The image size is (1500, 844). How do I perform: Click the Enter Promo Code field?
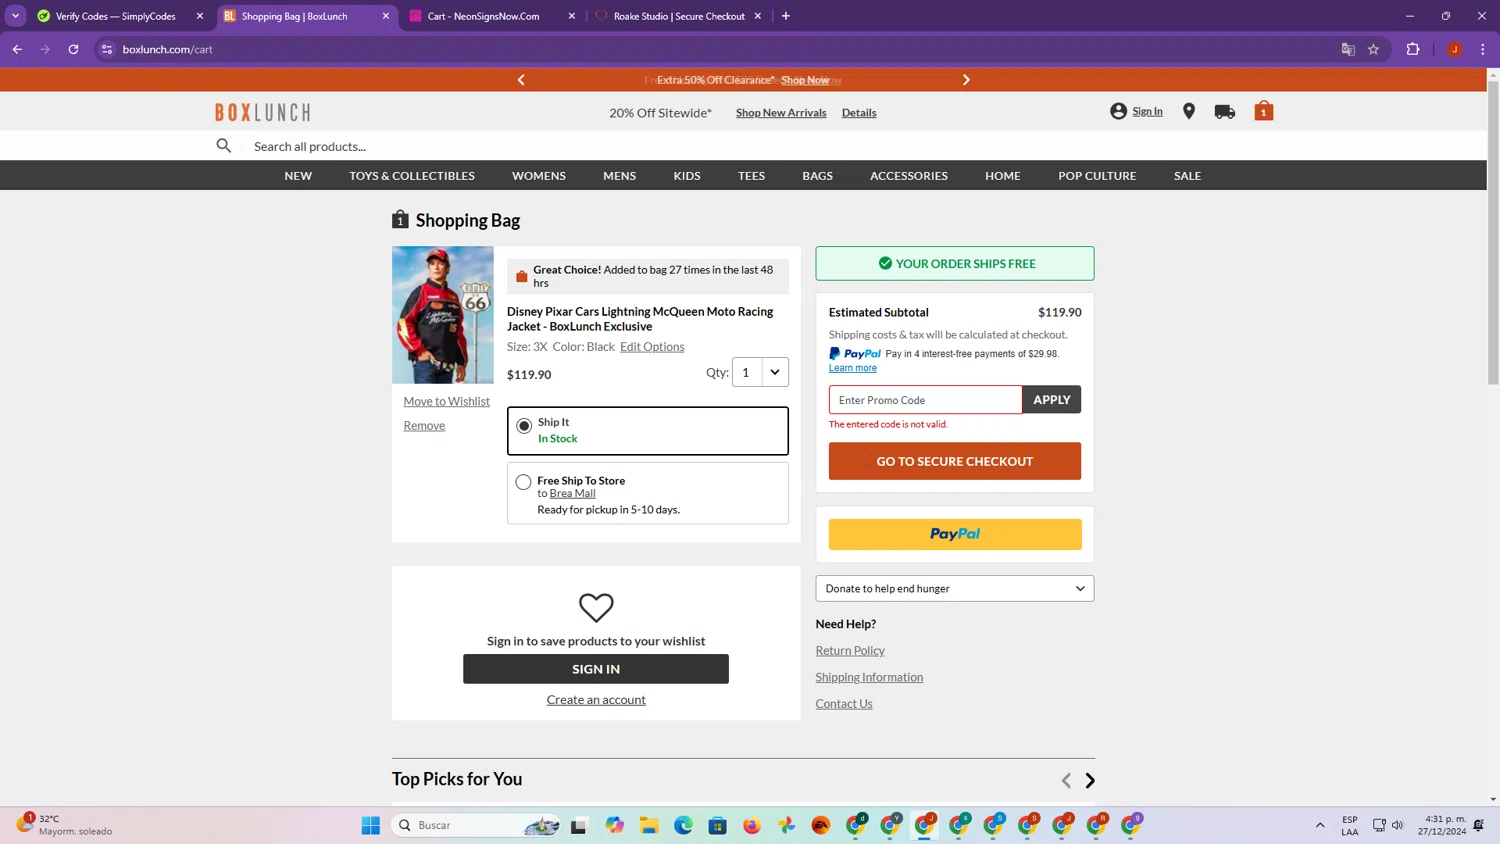(x=925, y=400)
